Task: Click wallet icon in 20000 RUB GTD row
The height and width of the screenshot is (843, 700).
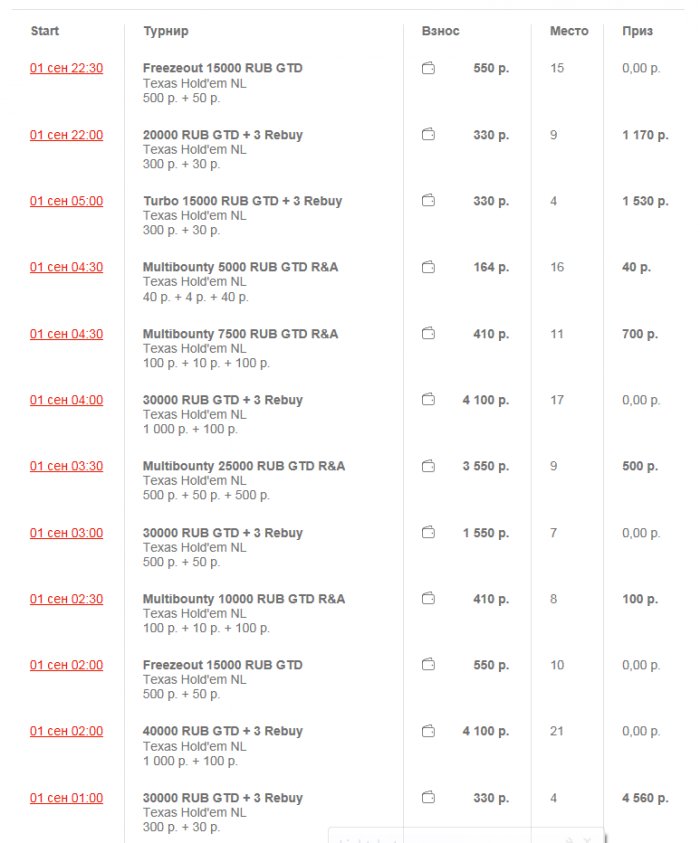Action: click(x=428, y=135)
